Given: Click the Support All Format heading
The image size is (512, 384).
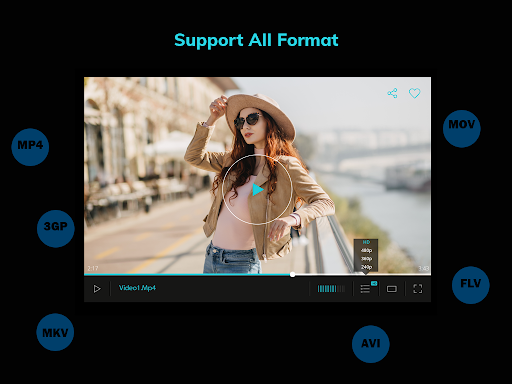Looking at the screenshot, I should coord(256,40).
